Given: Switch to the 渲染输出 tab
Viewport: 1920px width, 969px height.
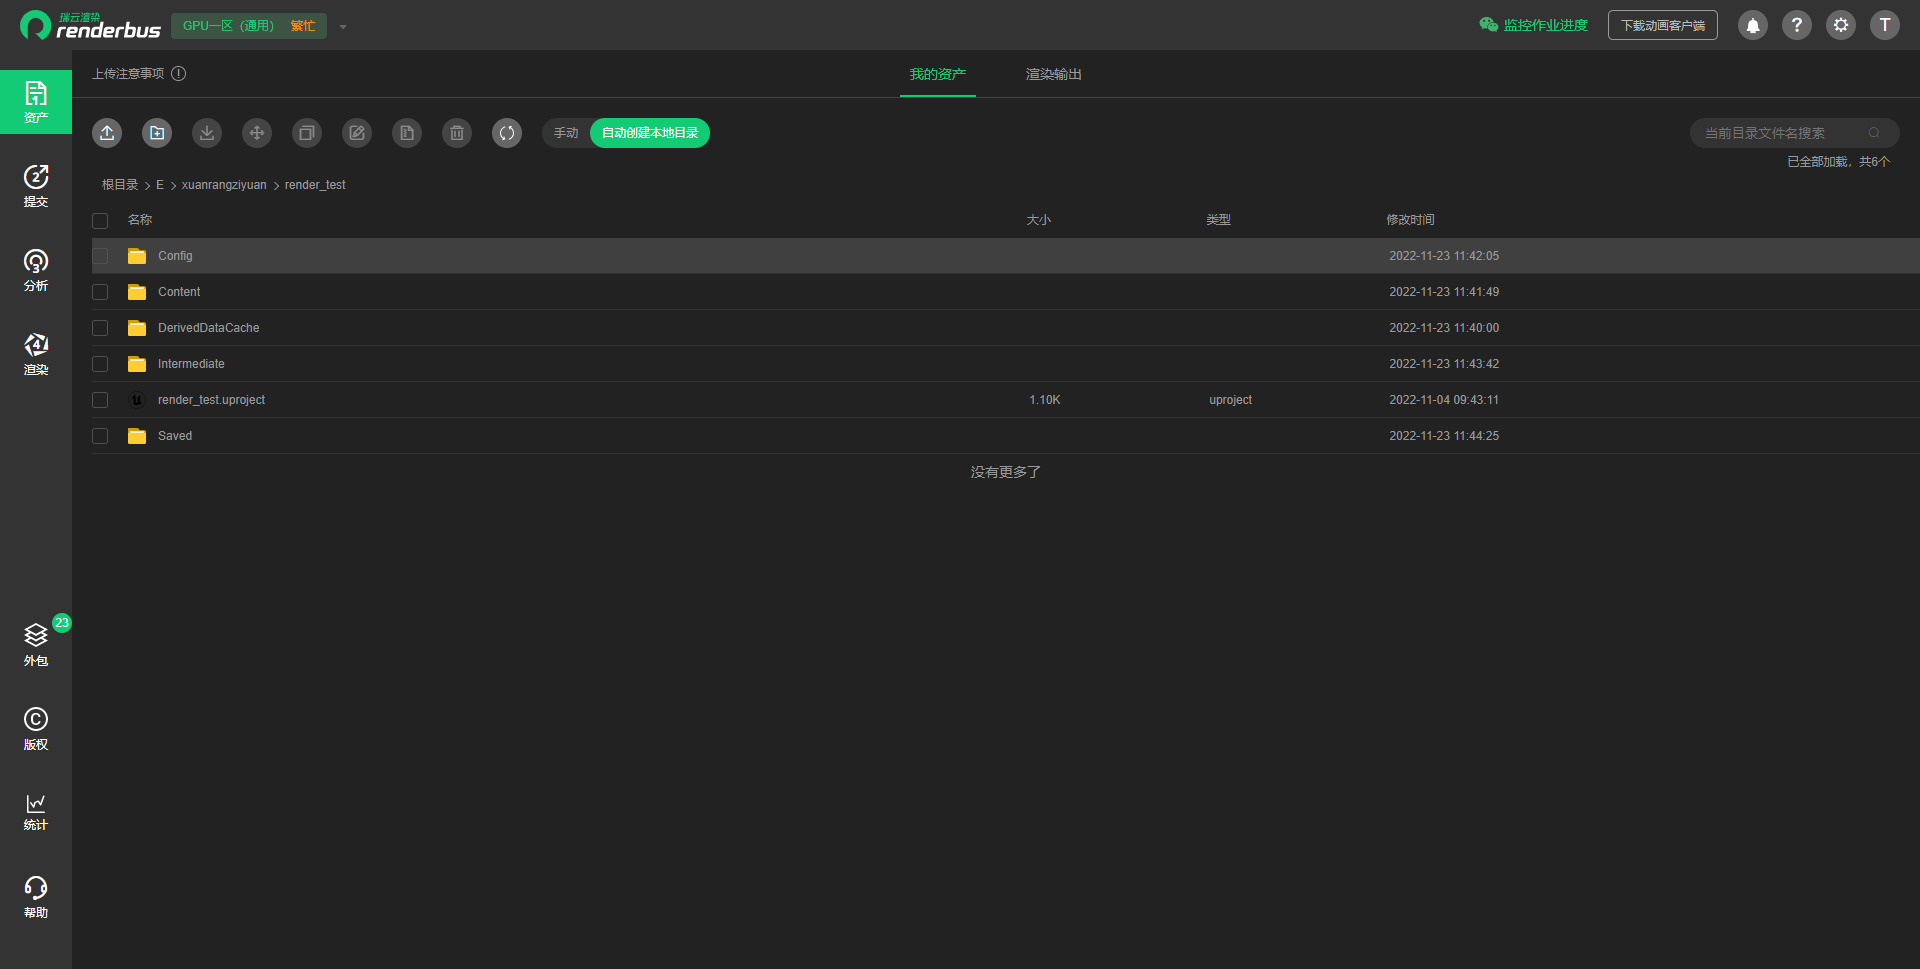Looking at the screenshot, I should click(1054, 75).
